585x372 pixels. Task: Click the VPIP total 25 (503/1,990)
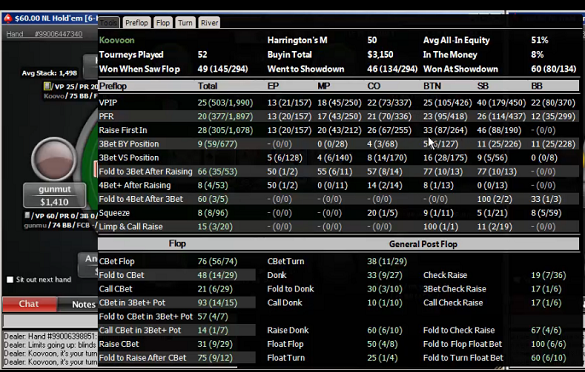[225, 103]
